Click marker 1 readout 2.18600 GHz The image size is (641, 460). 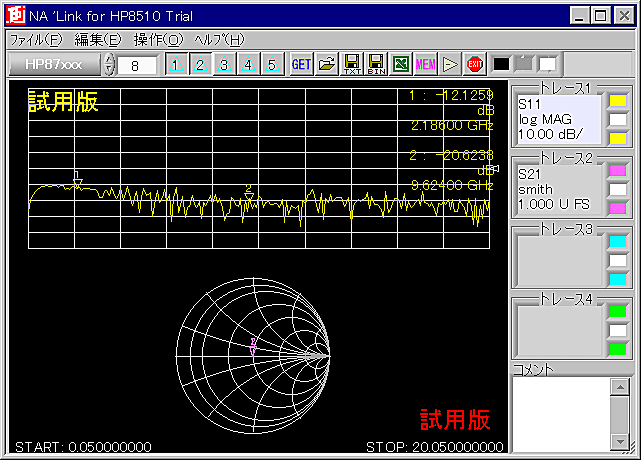click(452, 125)
